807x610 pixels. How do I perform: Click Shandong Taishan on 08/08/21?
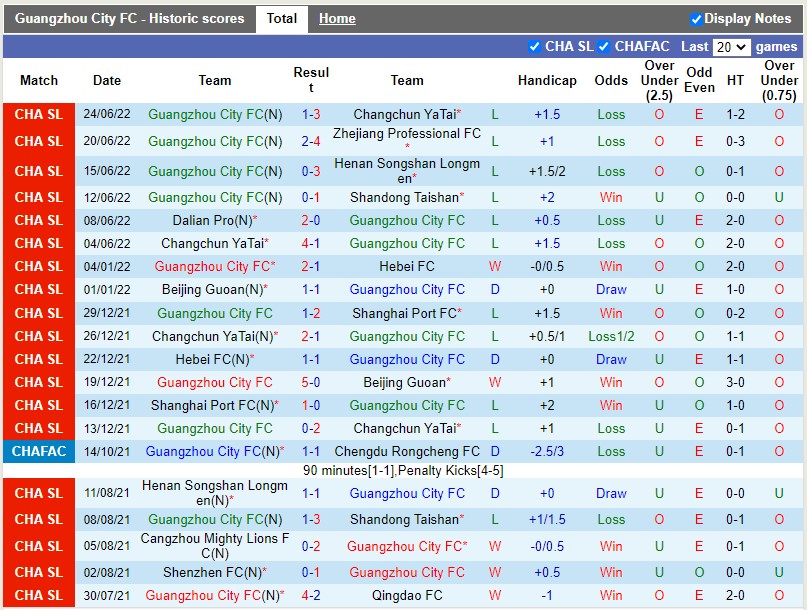tap(407, 519)
